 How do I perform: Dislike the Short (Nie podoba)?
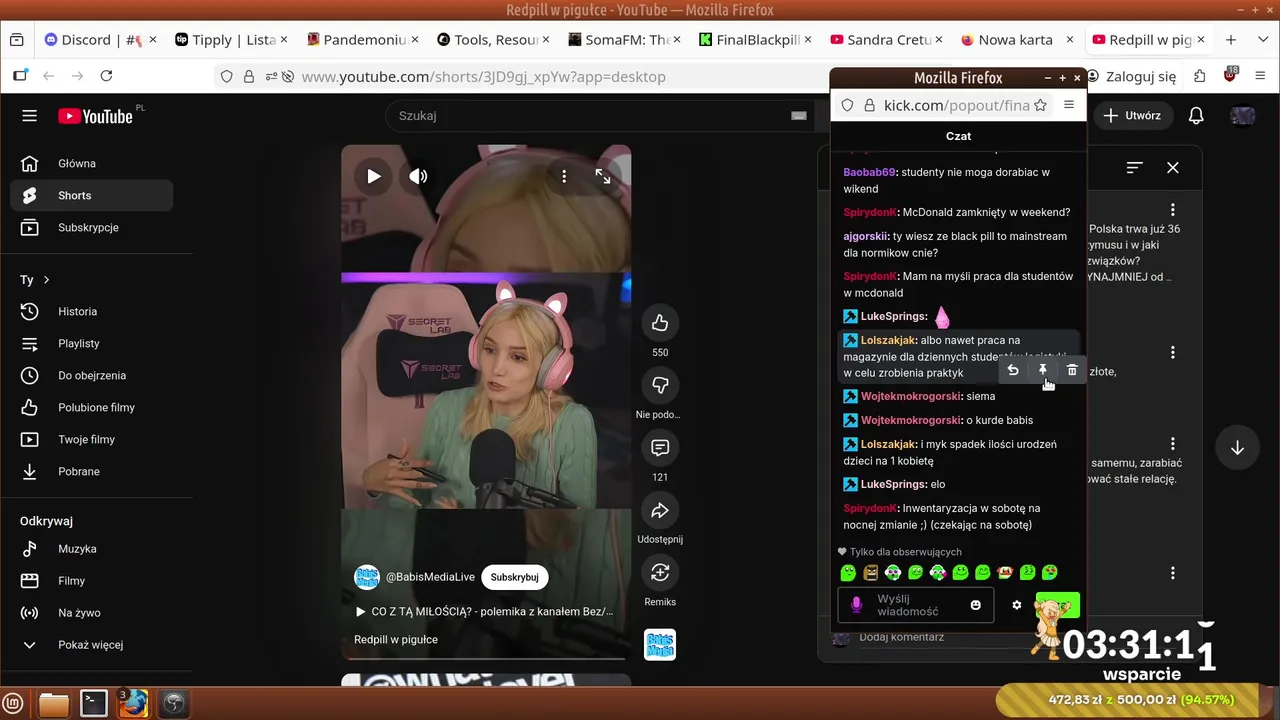(660, 385)
